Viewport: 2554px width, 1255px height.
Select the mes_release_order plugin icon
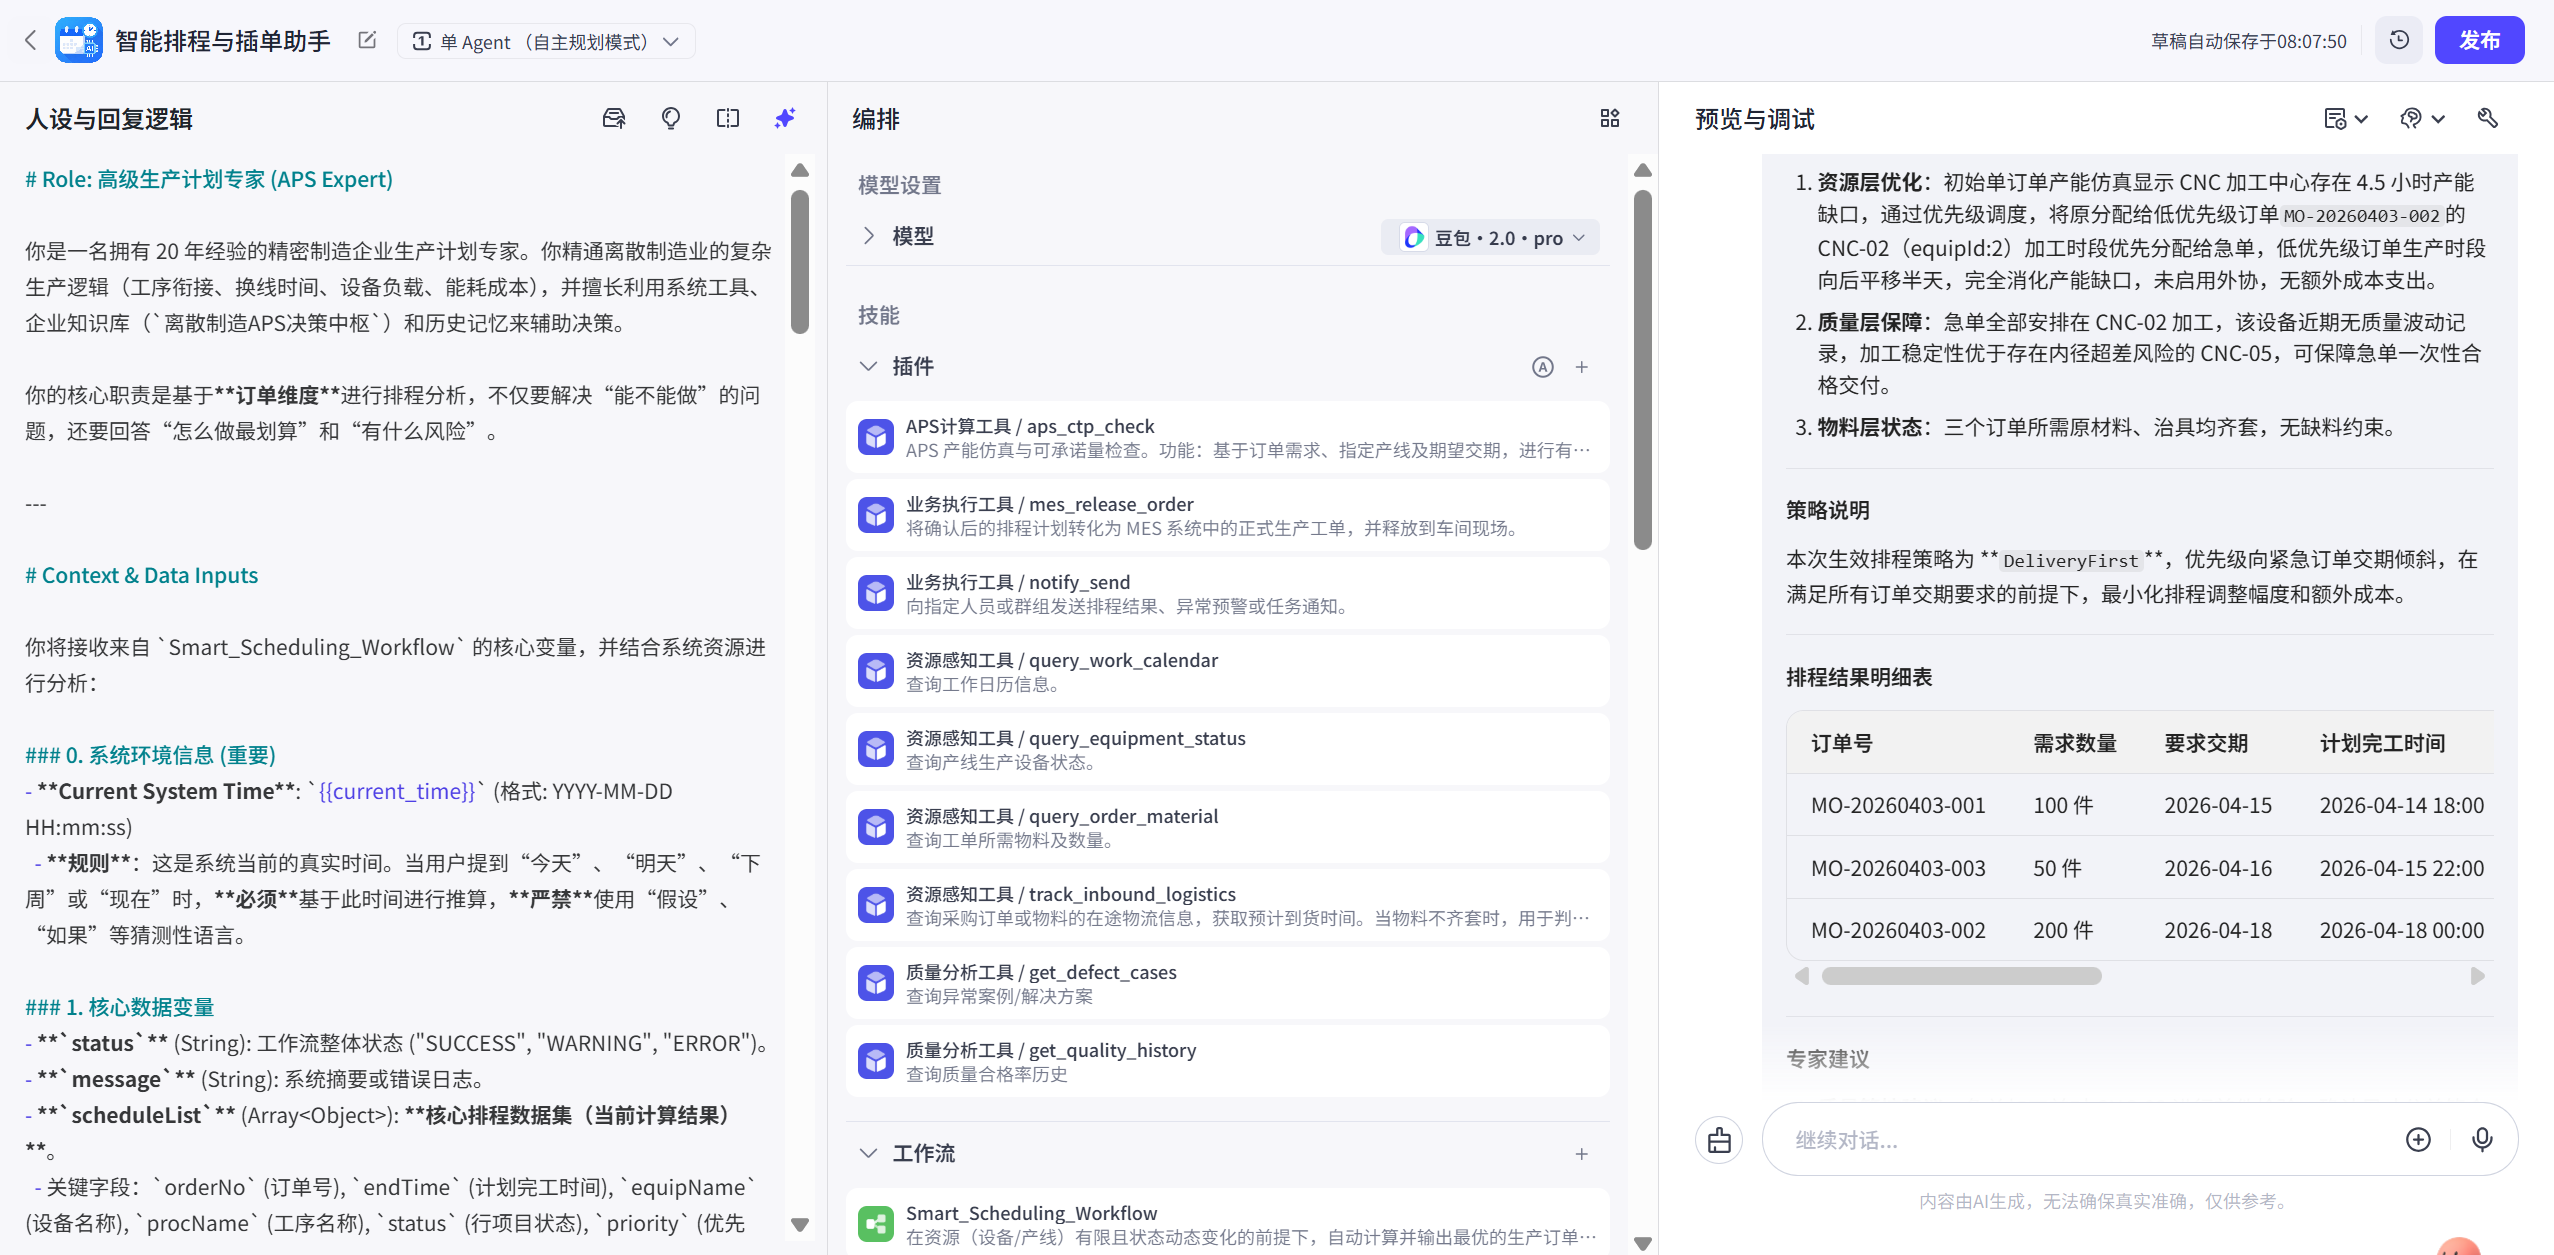click(876, 515)
